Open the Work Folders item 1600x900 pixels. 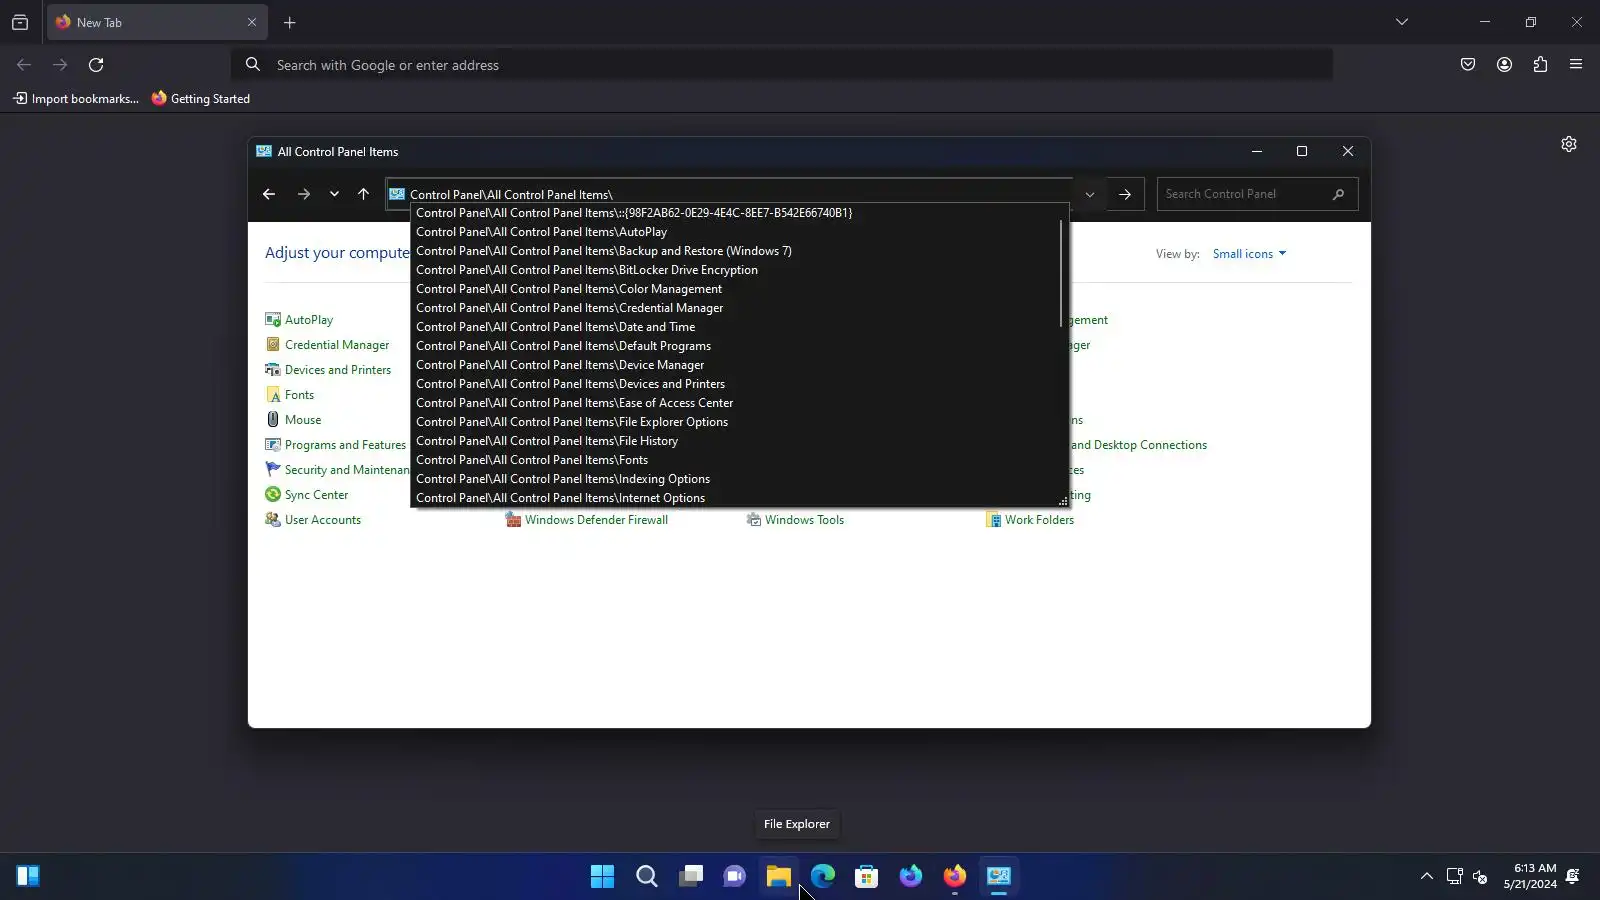pyautogui.click(x=1030, y=520)
